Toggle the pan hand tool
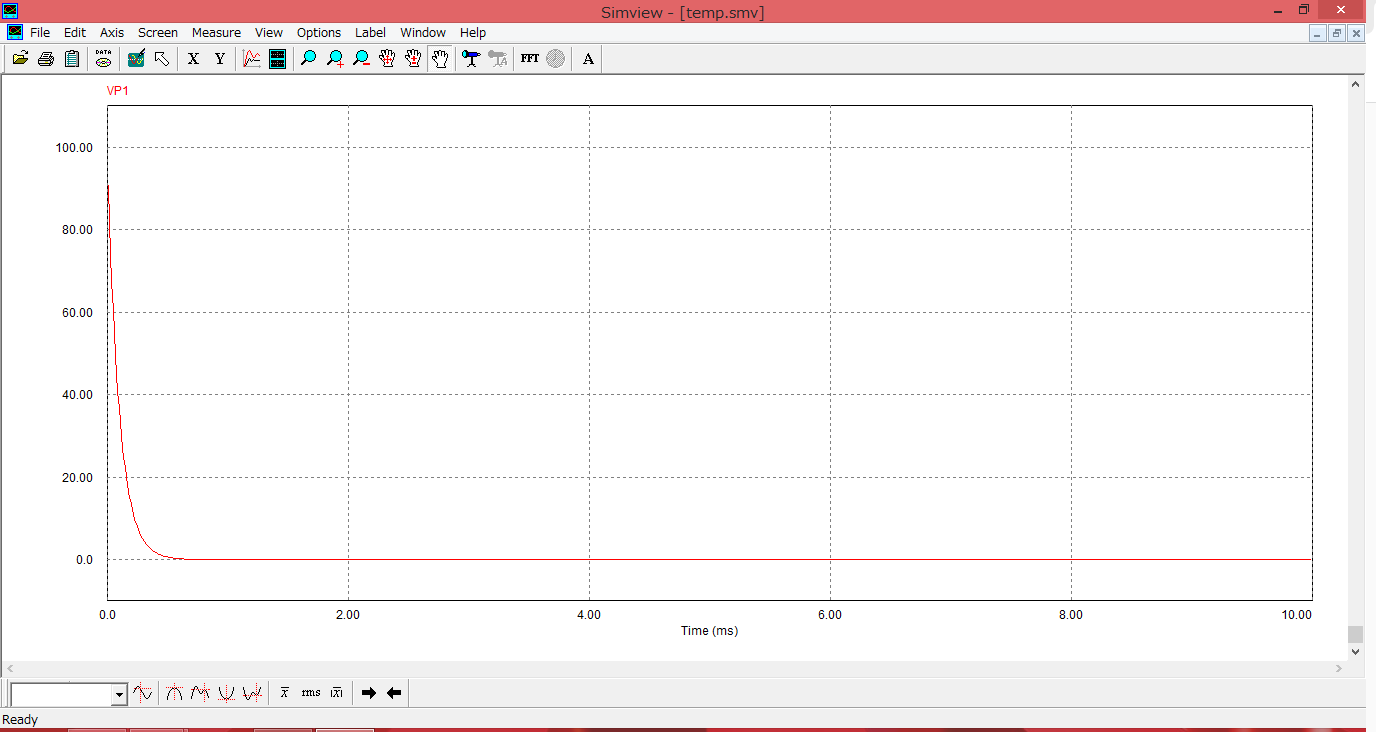 coord(439,59)
